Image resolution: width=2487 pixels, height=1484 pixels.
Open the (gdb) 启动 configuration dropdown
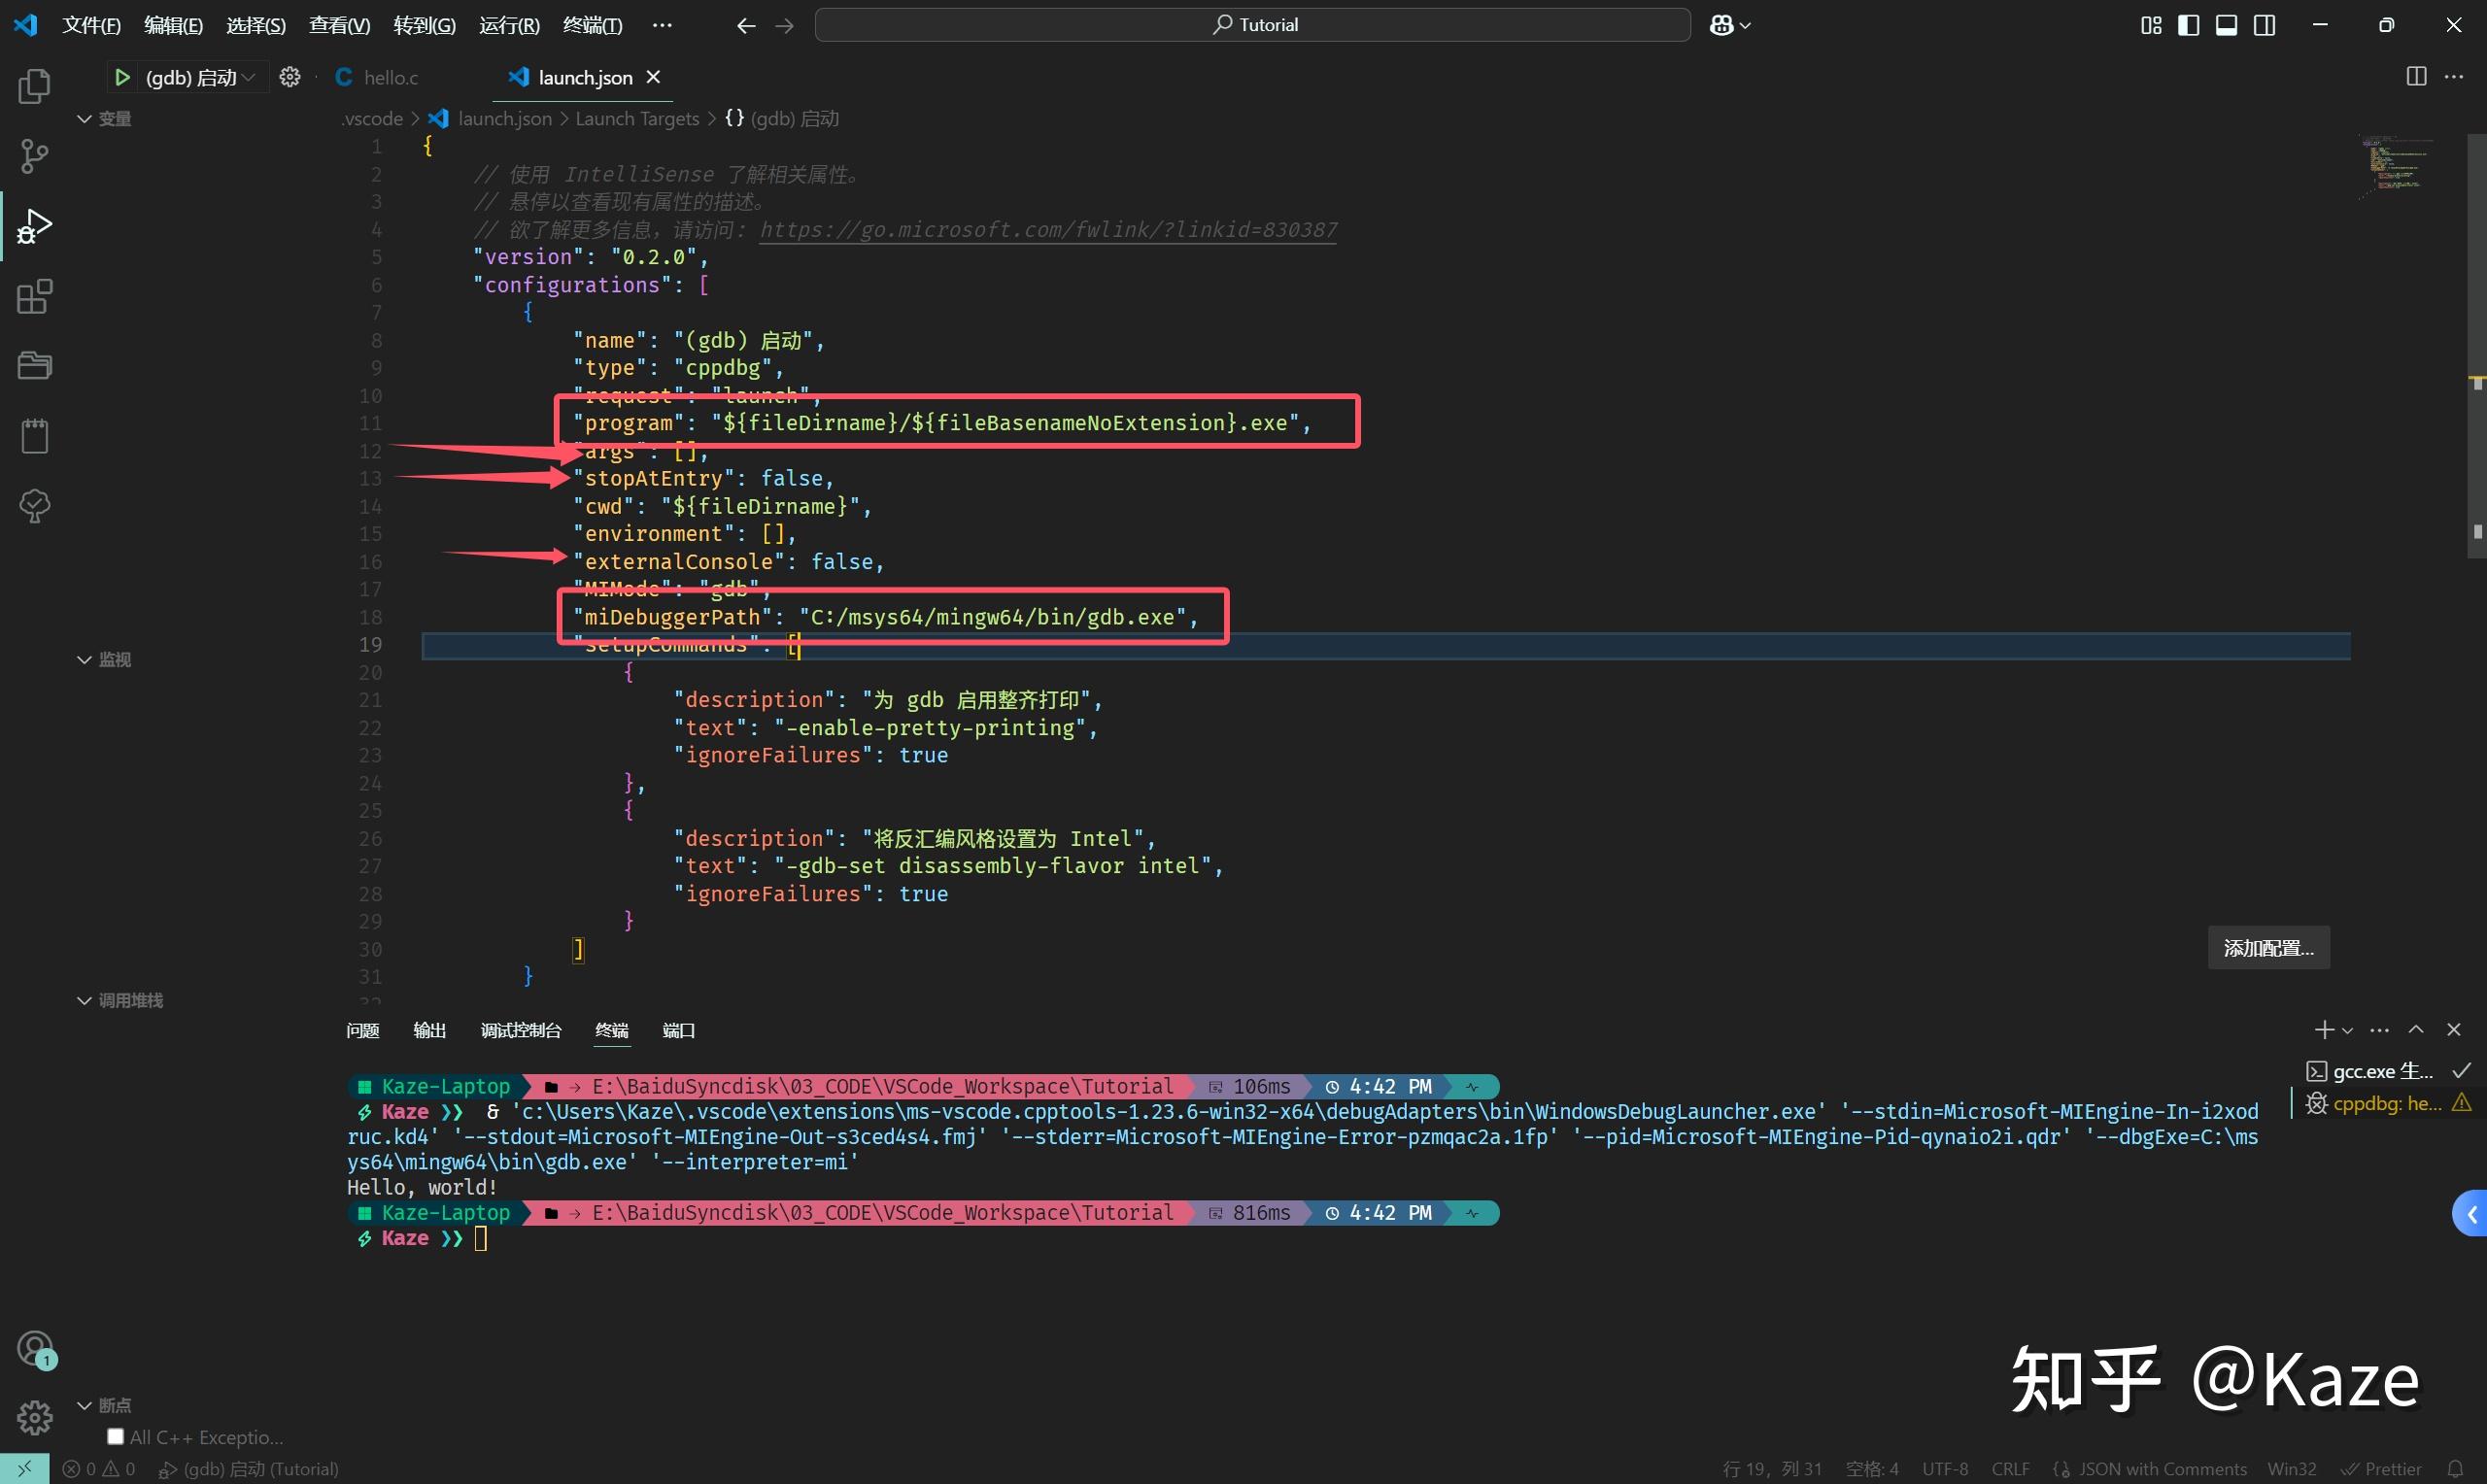click(248, 76)
